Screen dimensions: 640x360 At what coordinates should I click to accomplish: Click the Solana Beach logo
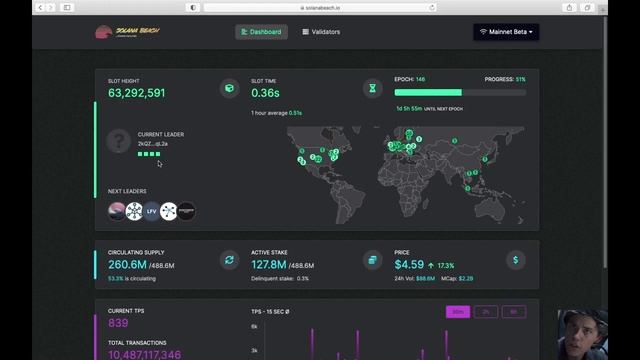tap(127, 32)
